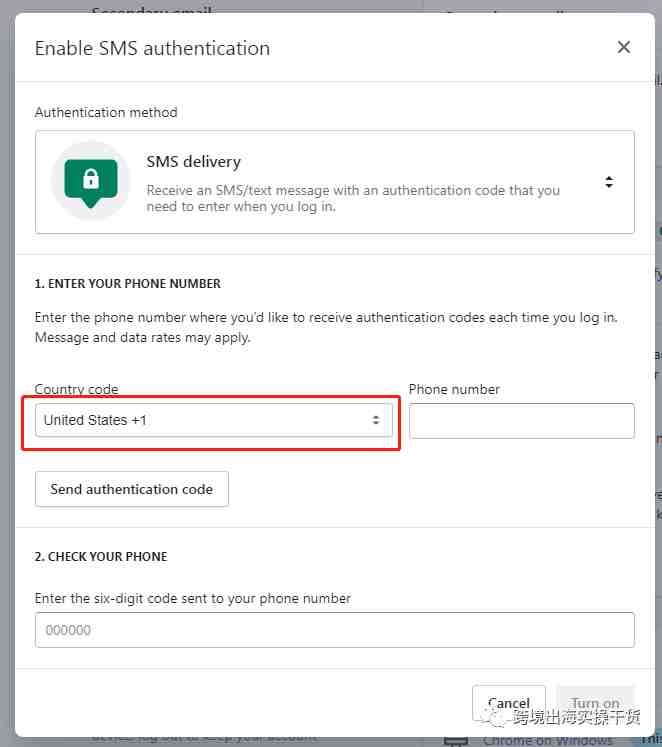
Task: Click the 'Message and data rates may apply.' text
Action: (142, 338)
